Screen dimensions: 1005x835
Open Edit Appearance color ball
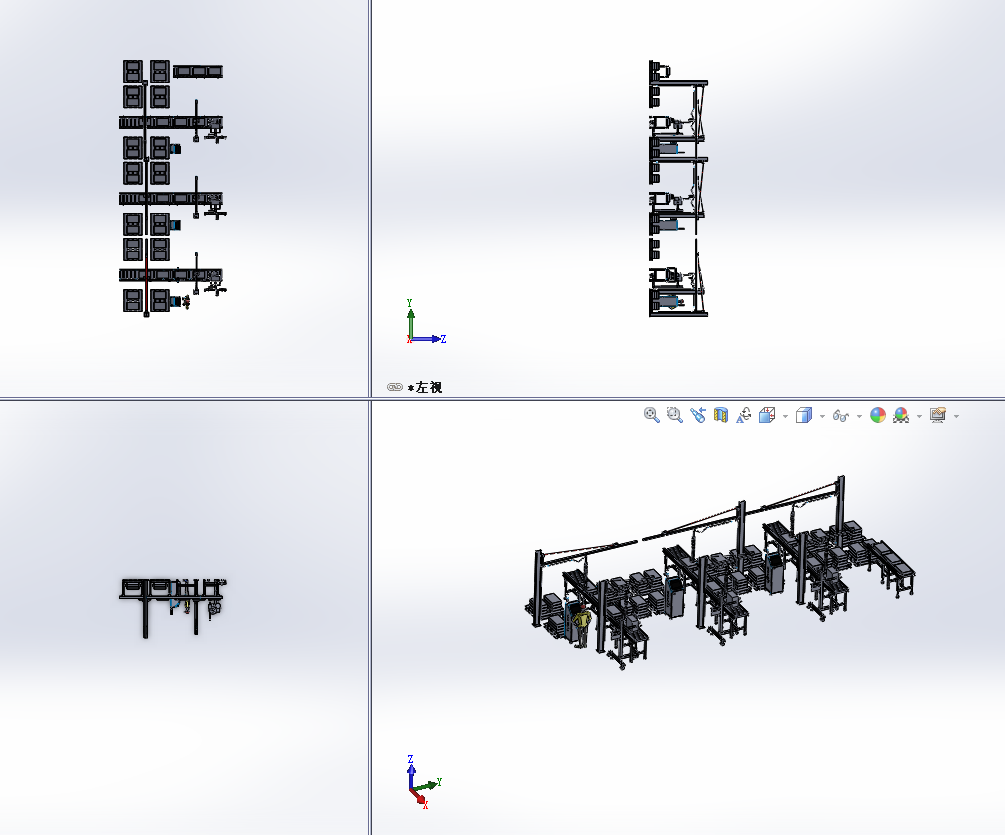[878, 415]
